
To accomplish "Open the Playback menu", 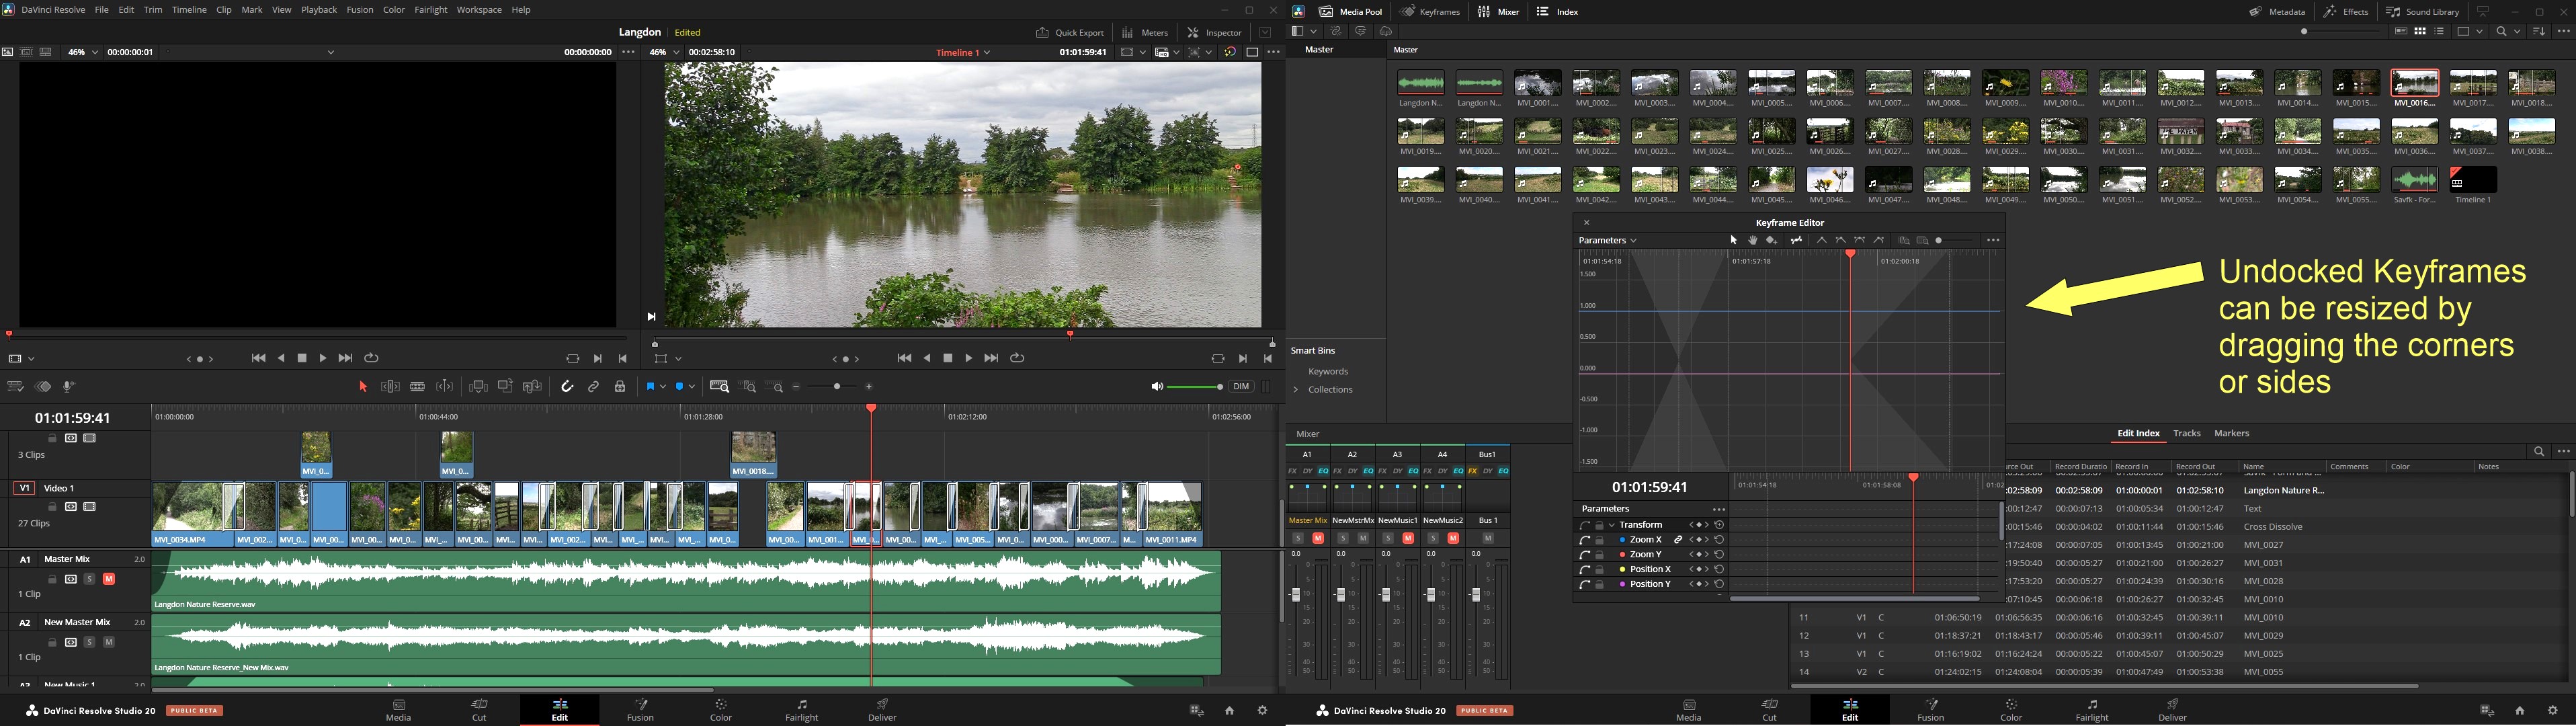I will (x=319, y=10).
